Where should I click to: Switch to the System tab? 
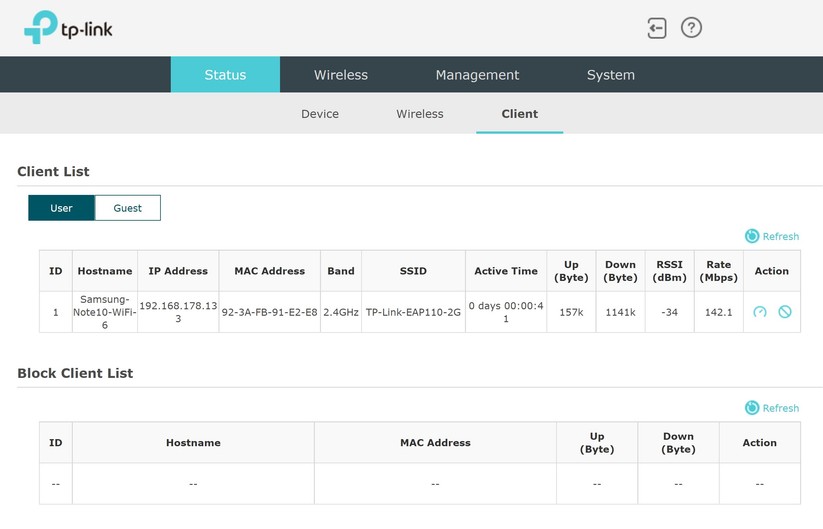coord(610,75)
